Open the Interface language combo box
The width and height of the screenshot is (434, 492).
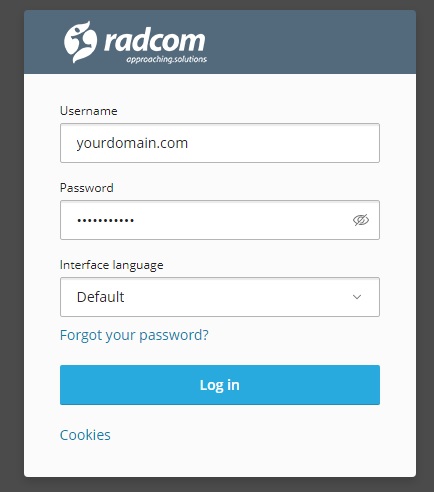click(x=220, y=297)
